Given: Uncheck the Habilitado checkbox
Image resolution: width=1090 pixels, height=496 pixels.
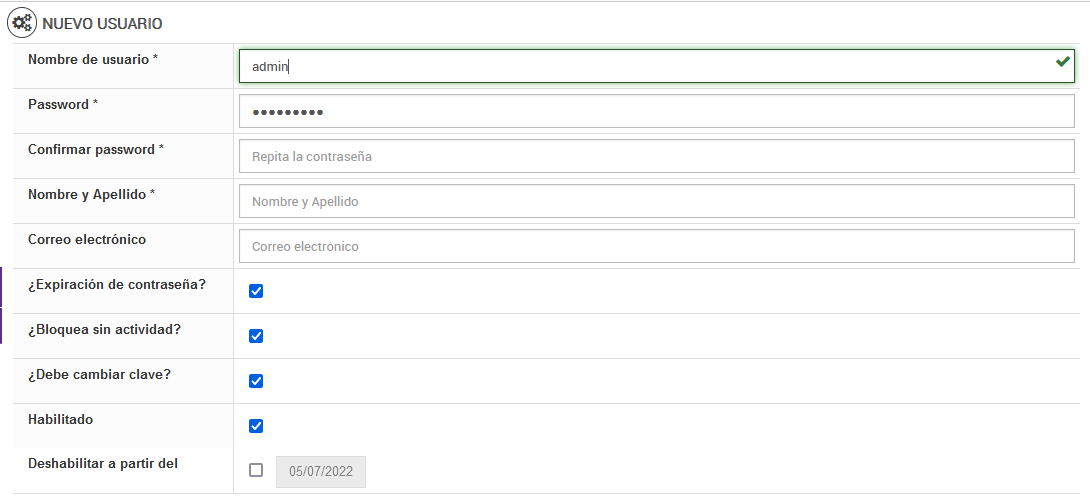Looking at the screenshot, I should (x=256, y=426).
